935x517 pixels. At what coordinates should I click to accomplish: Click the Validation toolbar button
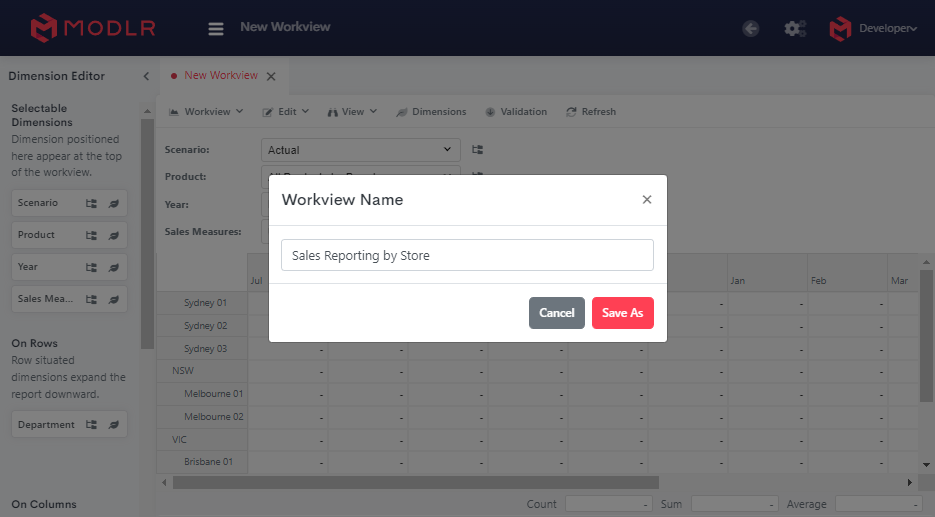click(x=516, y=112)
